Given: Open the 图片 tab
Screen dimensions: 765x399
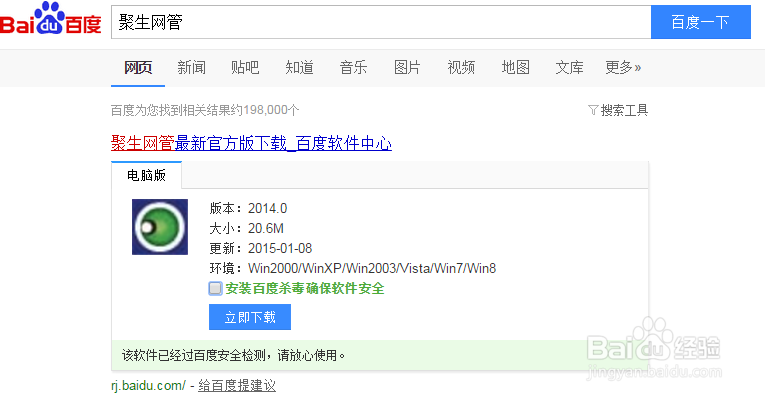Looking at the screenshot, I should tap(407, 67).
